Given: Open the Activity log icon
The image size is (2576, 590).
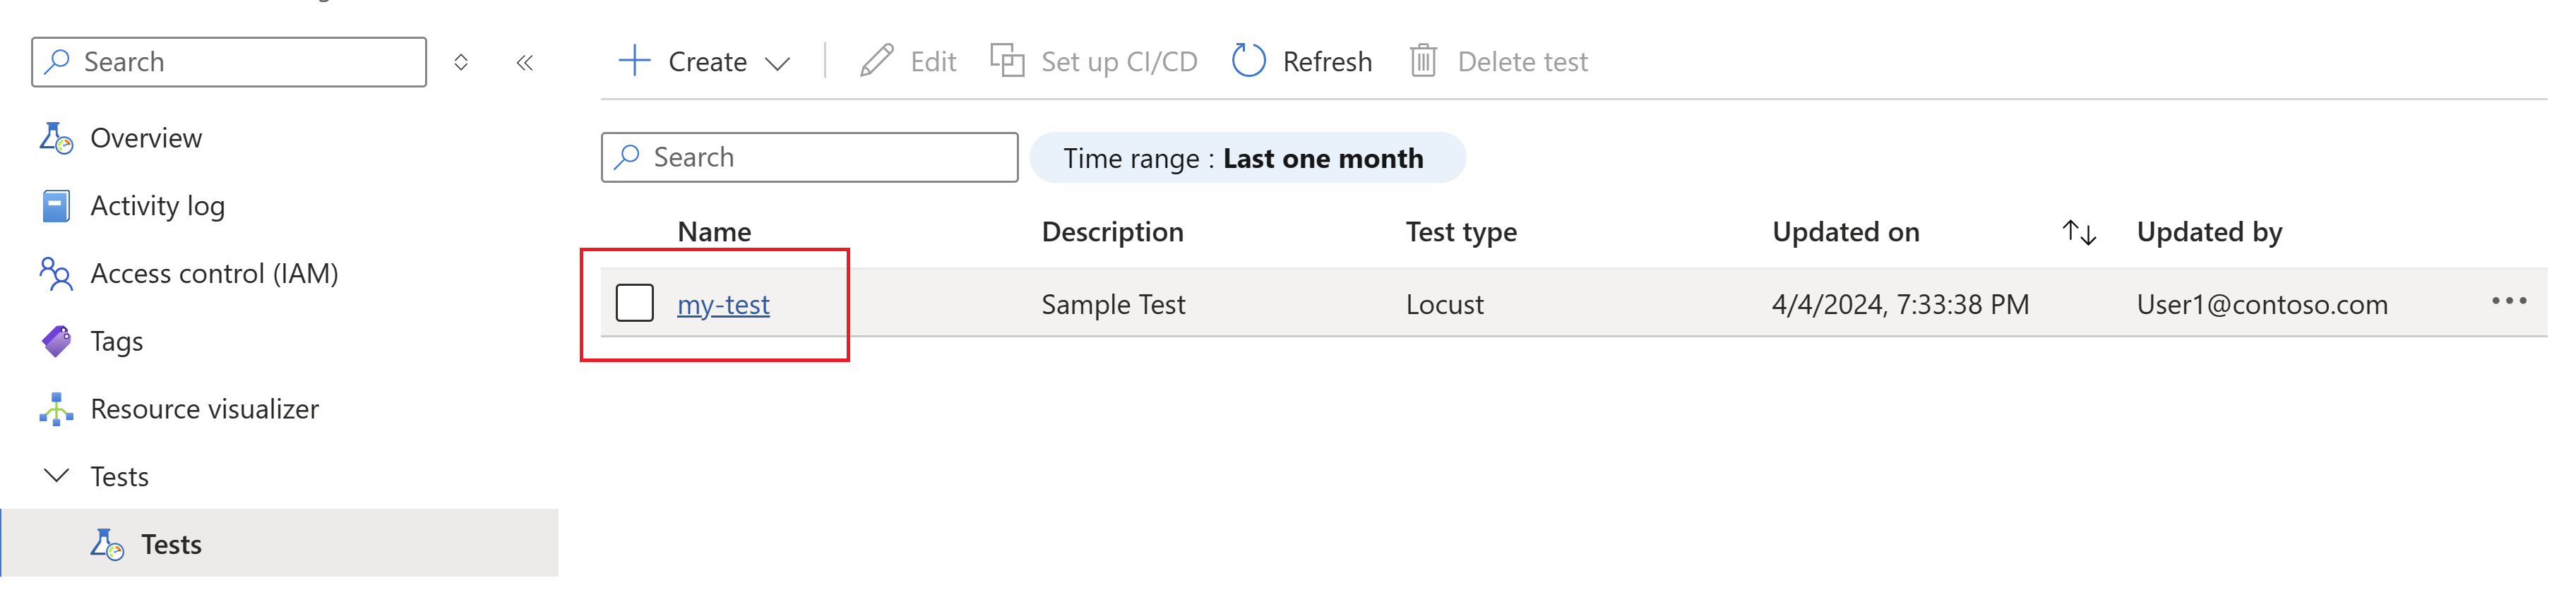Looking at the screenshot, I should [56, 206].
